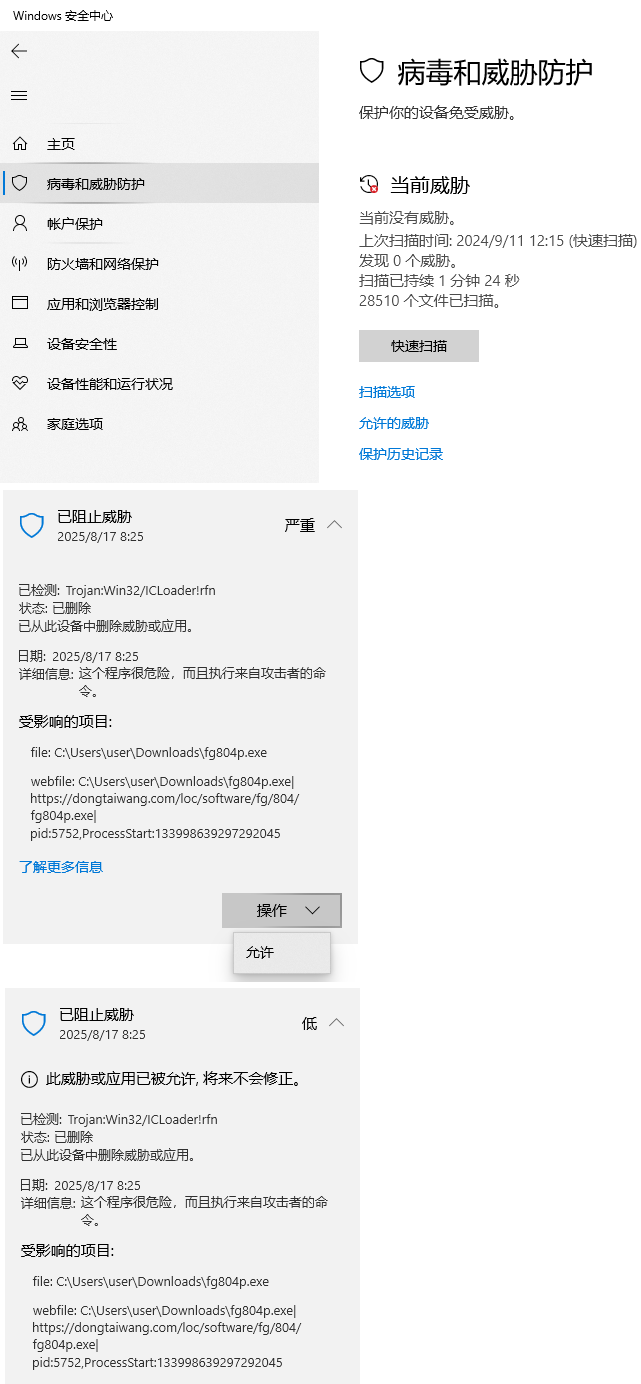Click the Home house icon
641x1384 pixels.
tap(20, 144)
